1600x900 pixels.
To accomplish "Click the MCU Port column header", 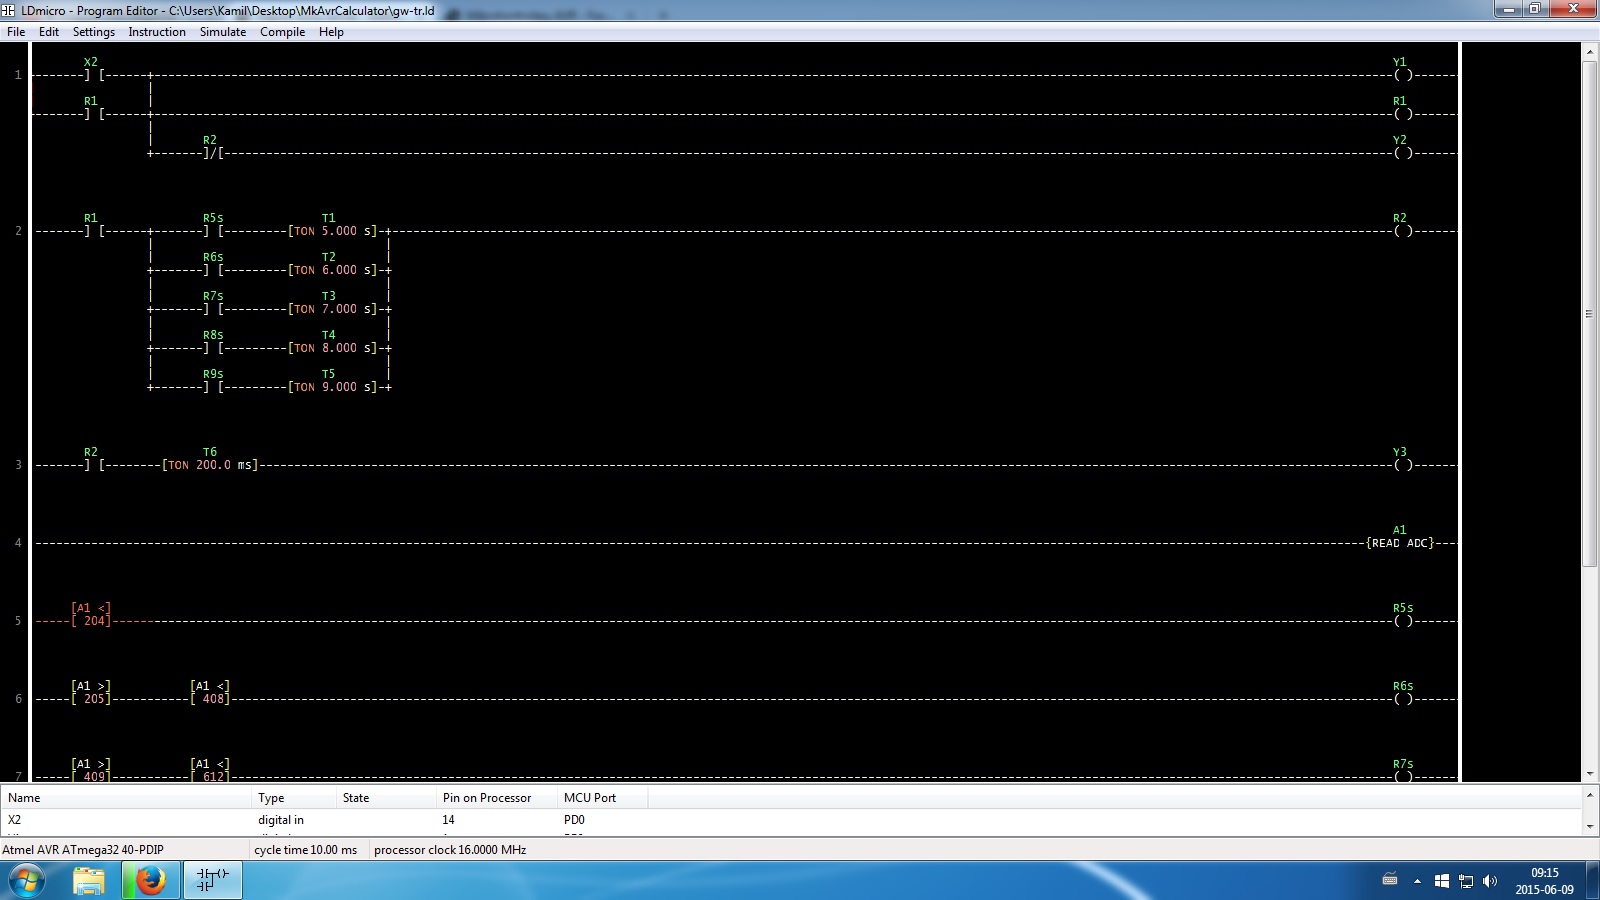I will click(x=603, y=798).
